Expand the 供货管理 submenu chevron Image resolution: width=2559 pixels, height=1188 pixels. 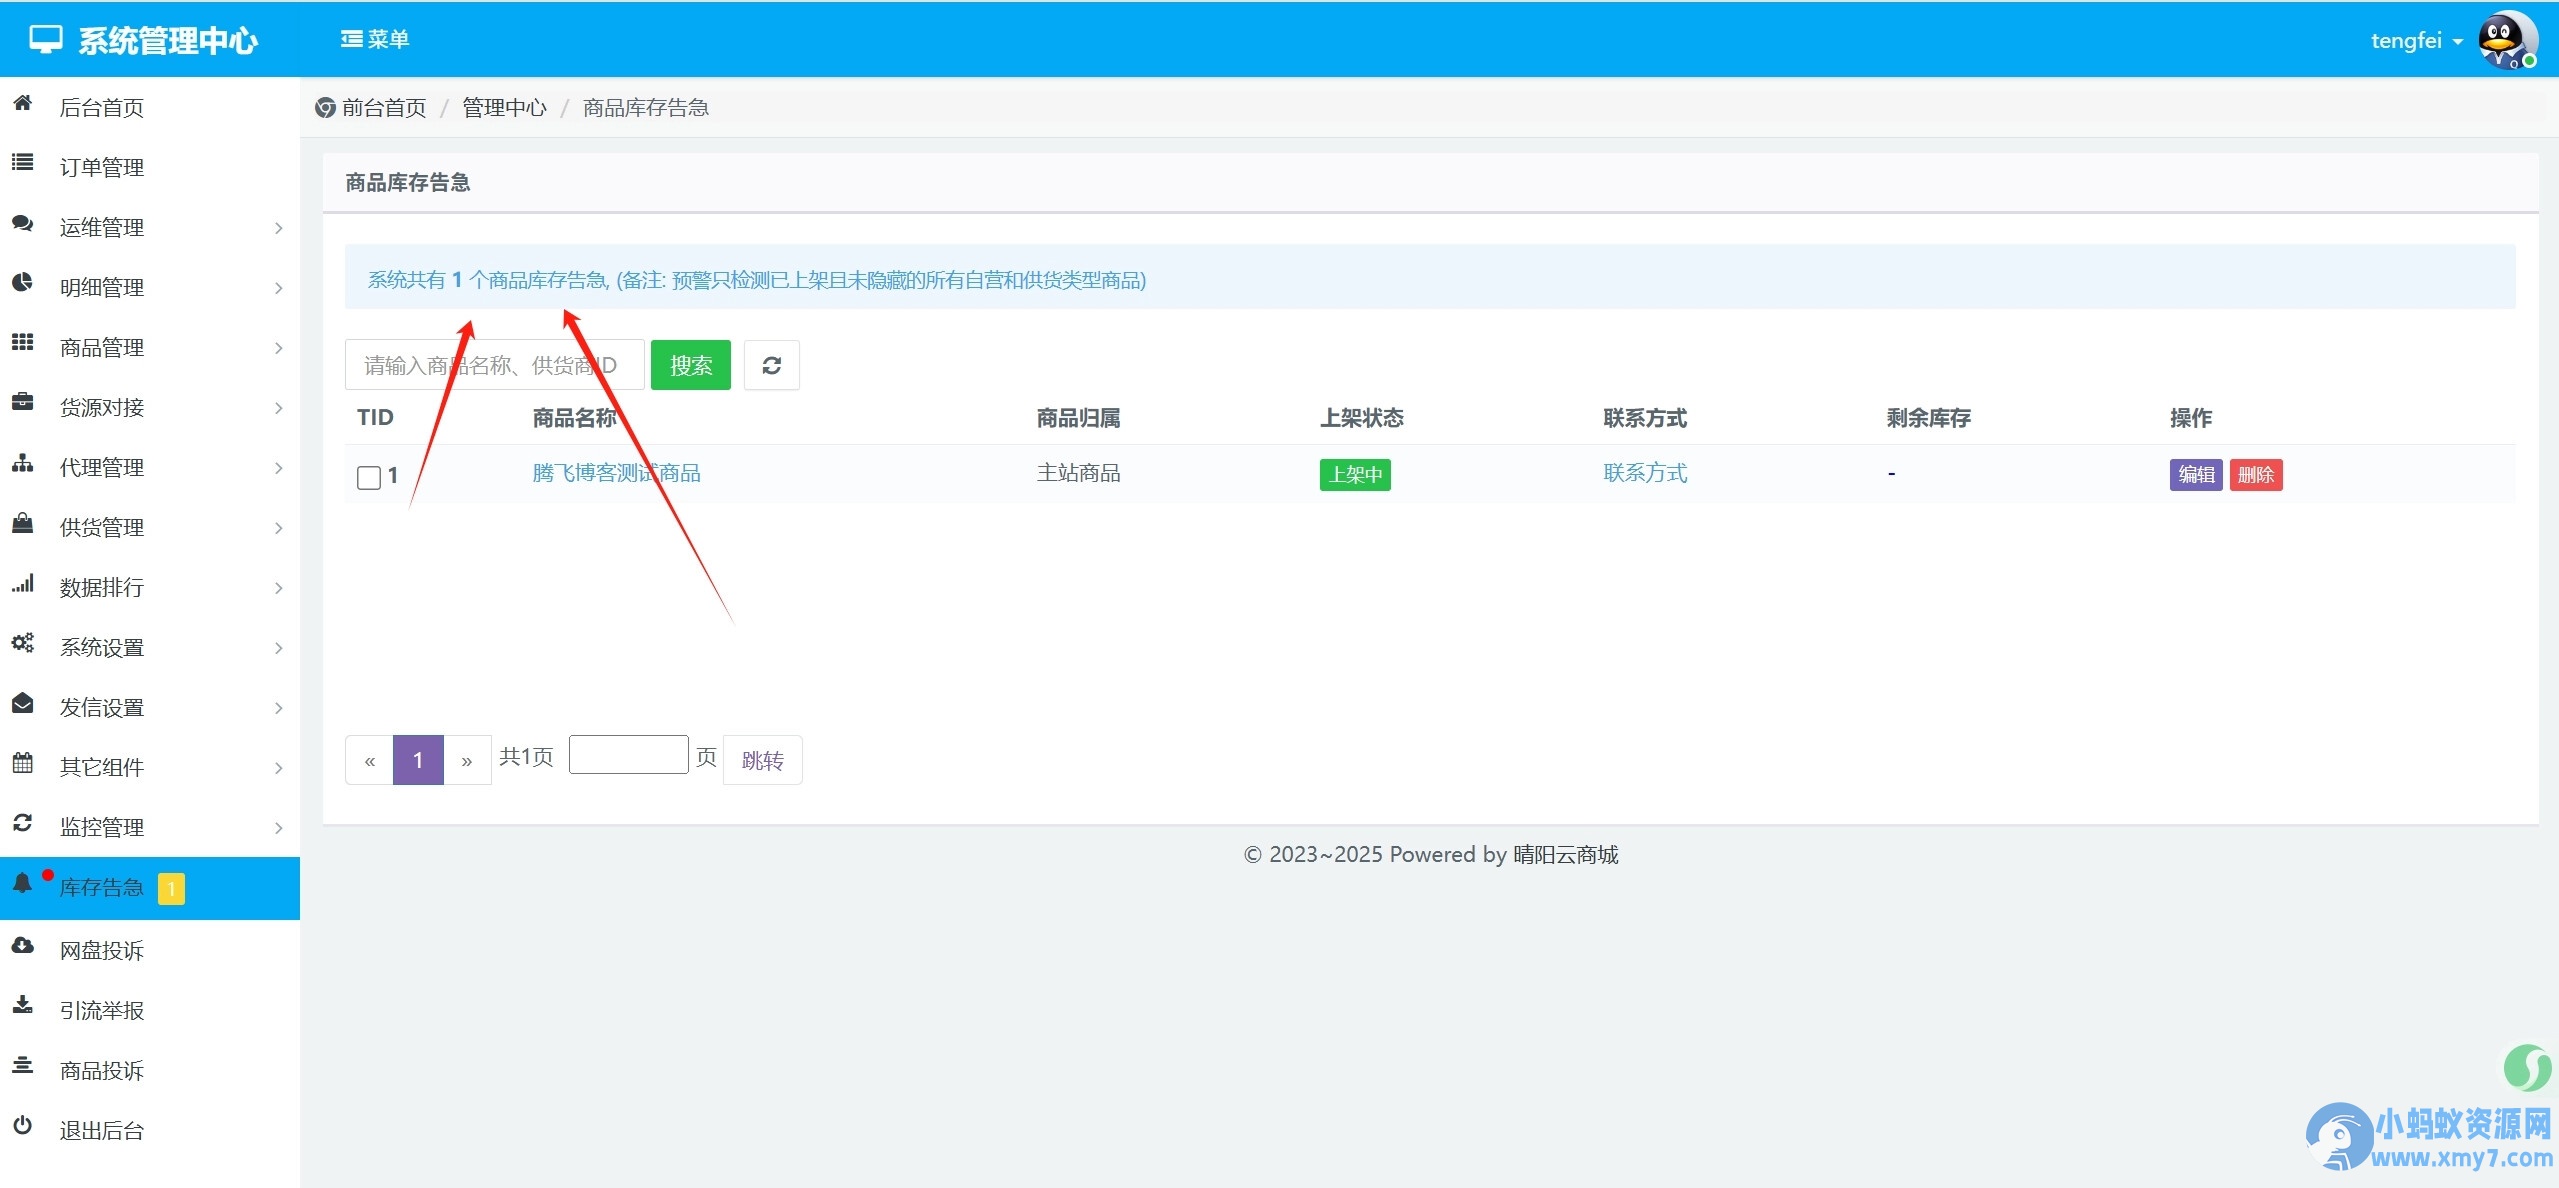(x=279, y=528)
